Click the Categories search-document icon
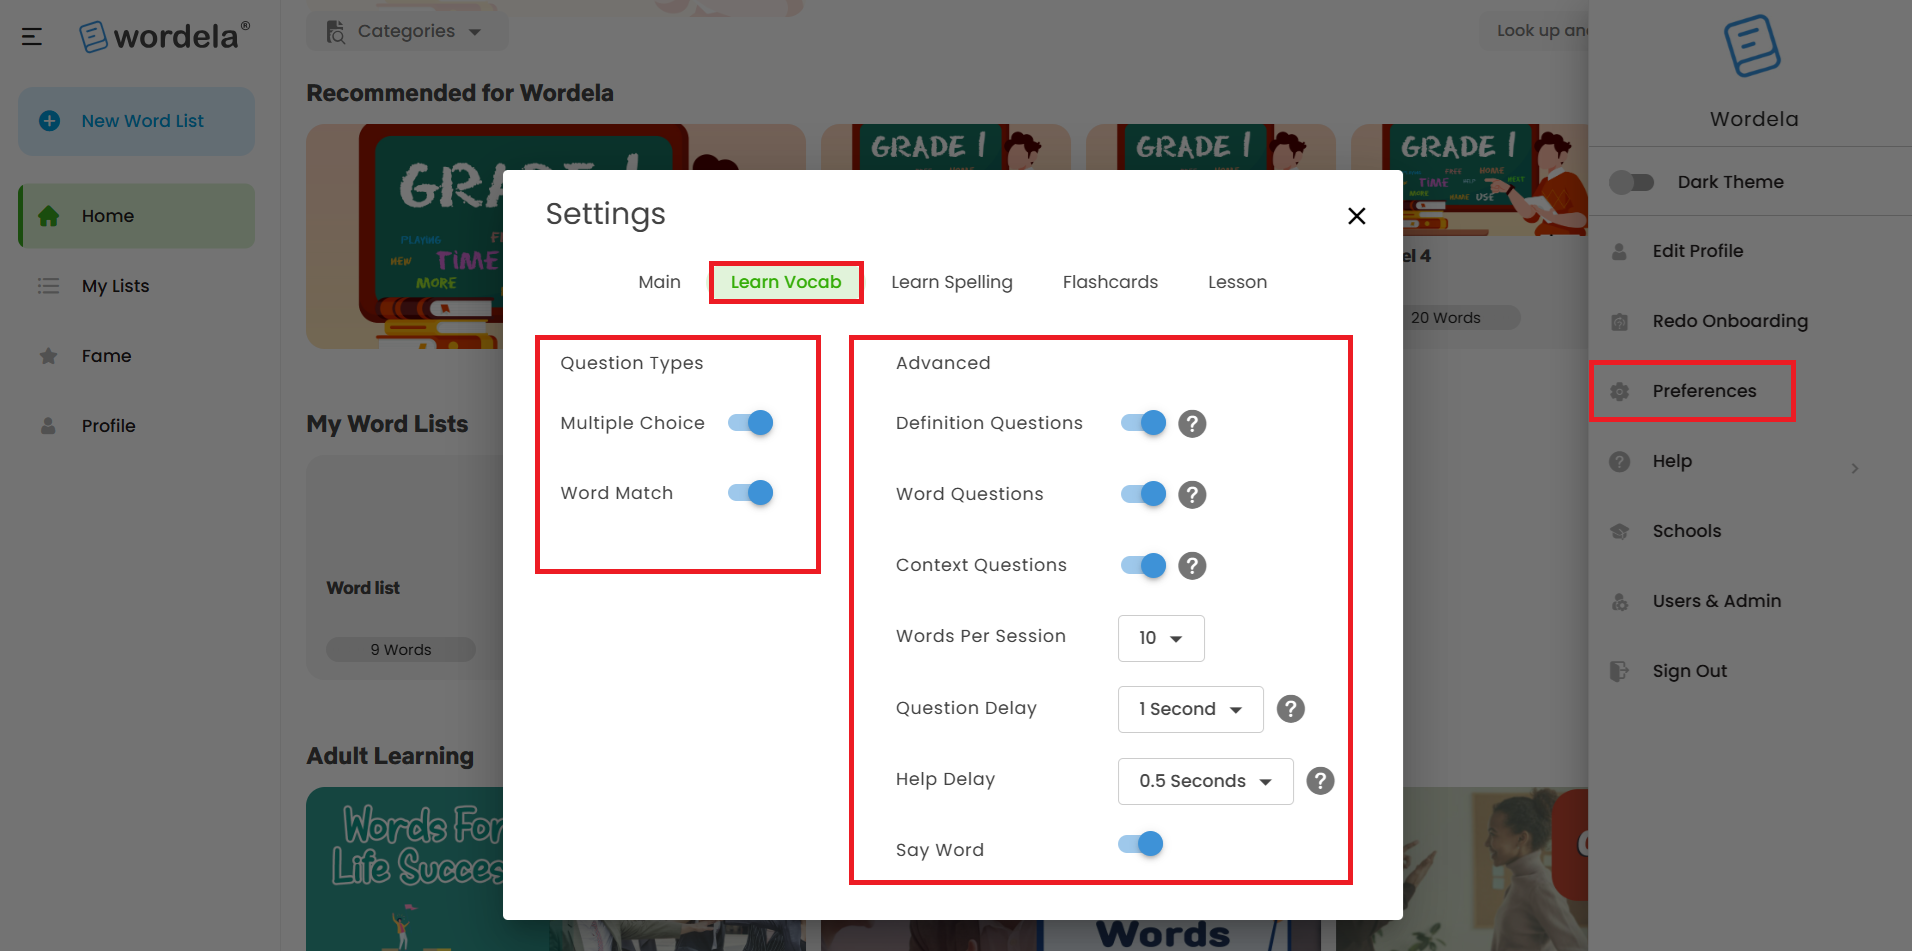The image size is (1912, 951). tap(335, 32)
